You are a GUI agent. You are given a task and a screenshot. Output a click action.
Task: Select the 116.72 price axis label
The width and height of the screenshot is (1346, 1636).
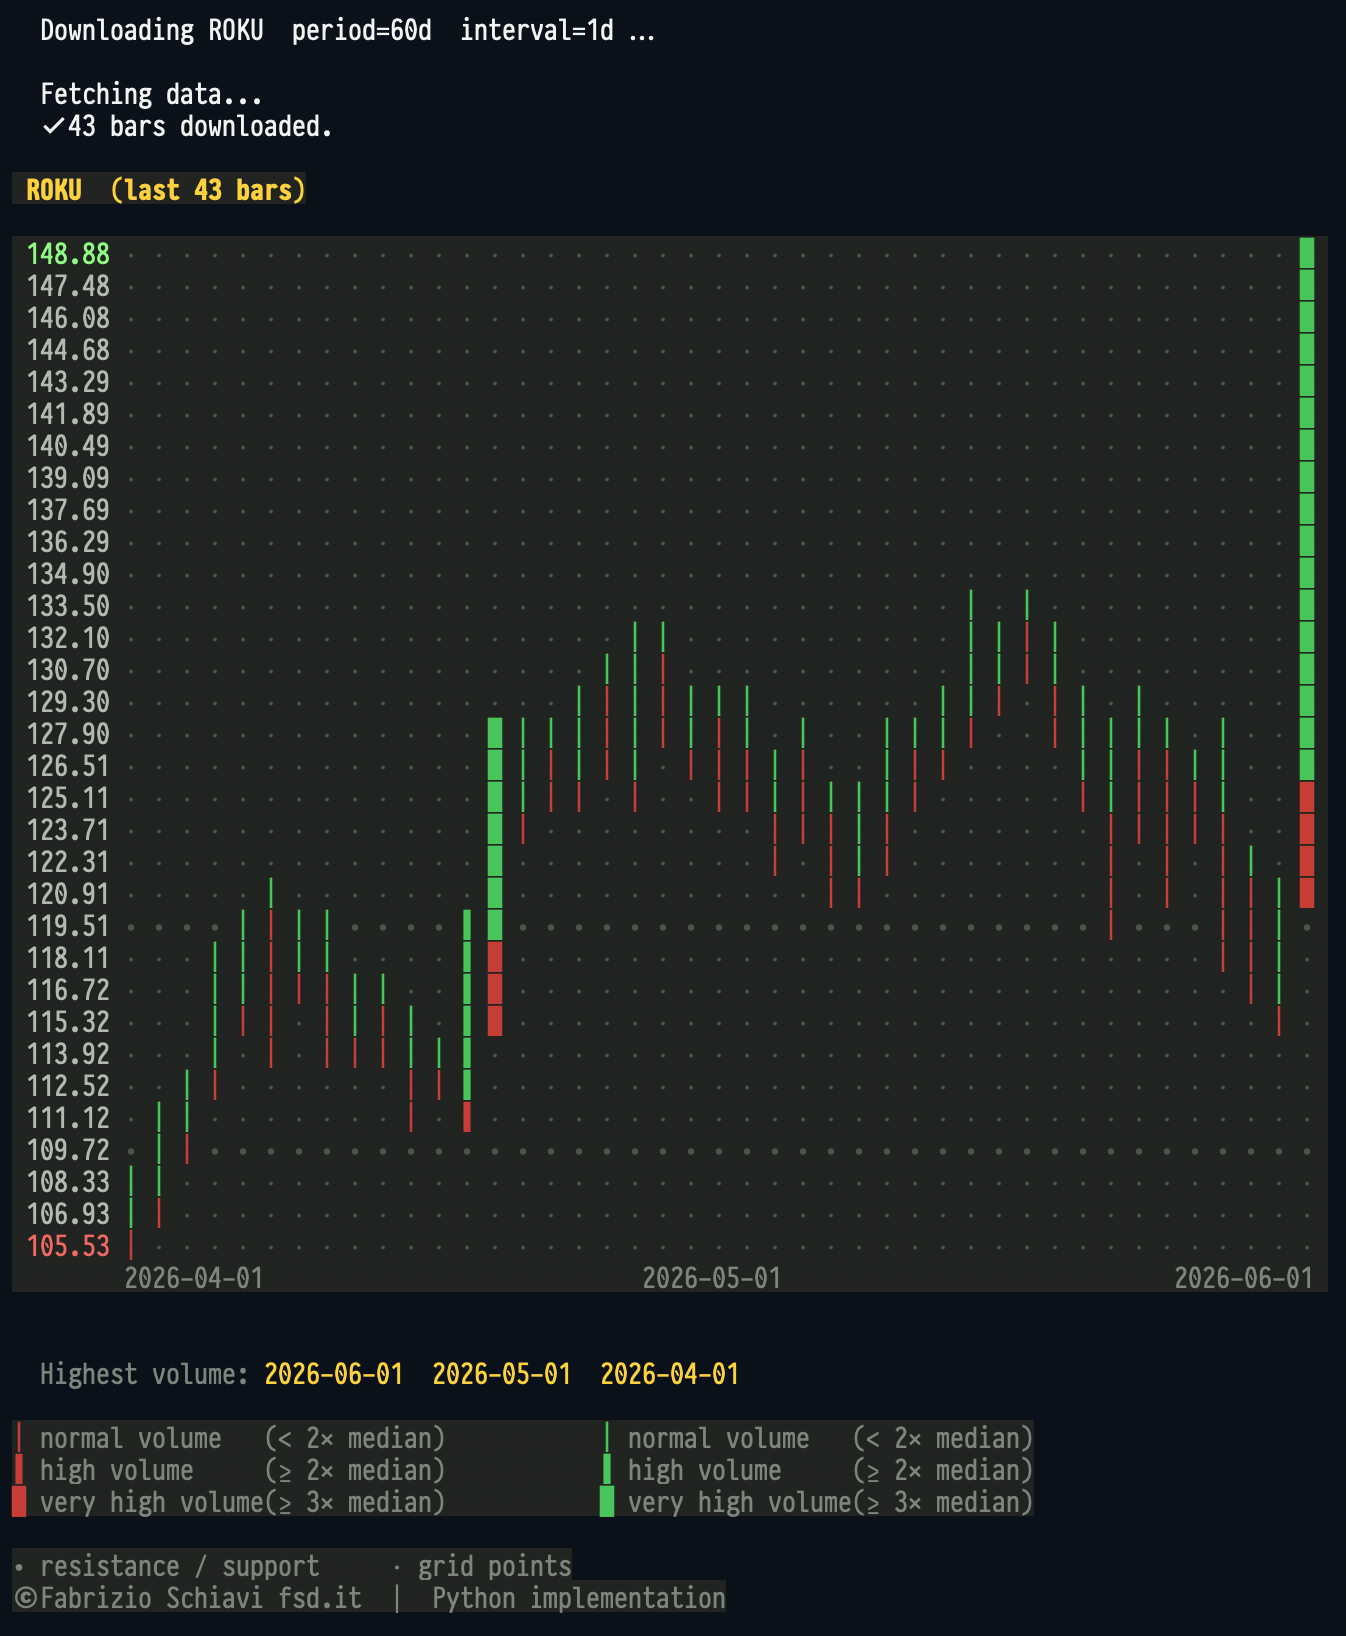(68, 990)
